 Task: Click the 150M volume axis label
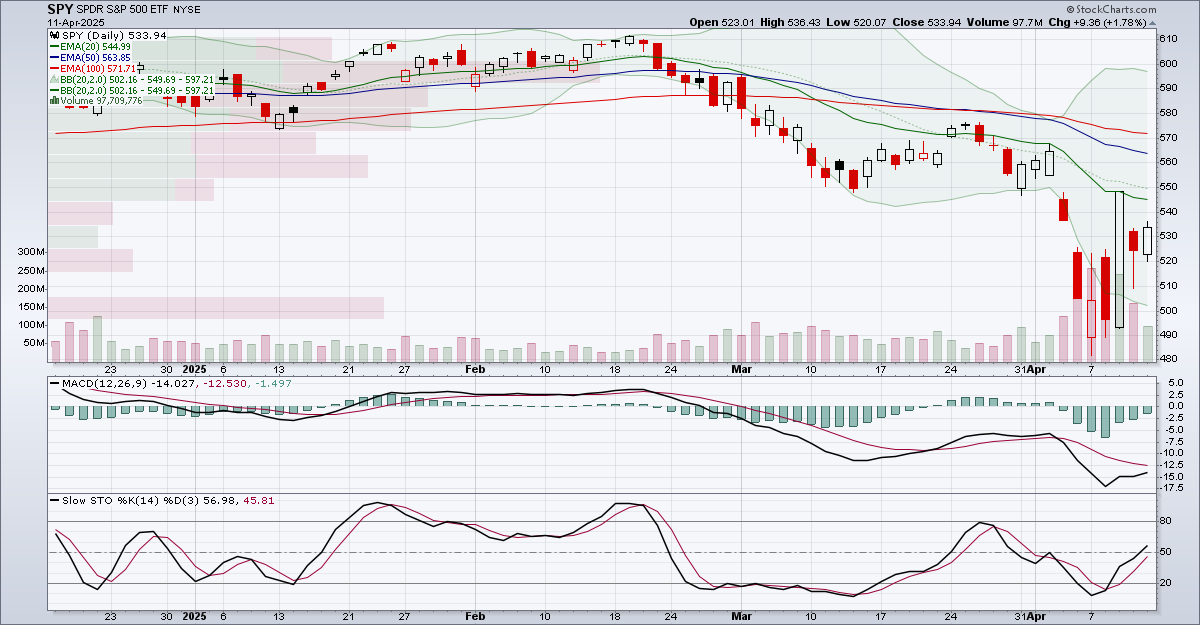pos(32,306)
